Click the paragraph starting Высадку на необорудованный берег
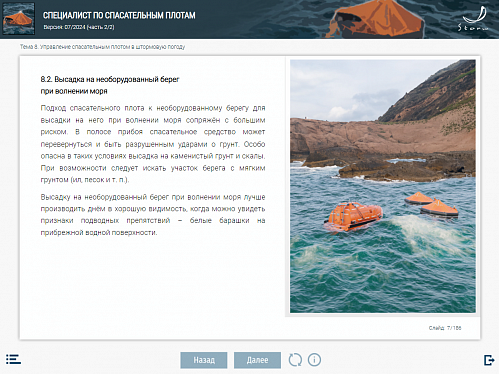Image resolution: width=499 pixels, height=374 pixels. point(153,215)
